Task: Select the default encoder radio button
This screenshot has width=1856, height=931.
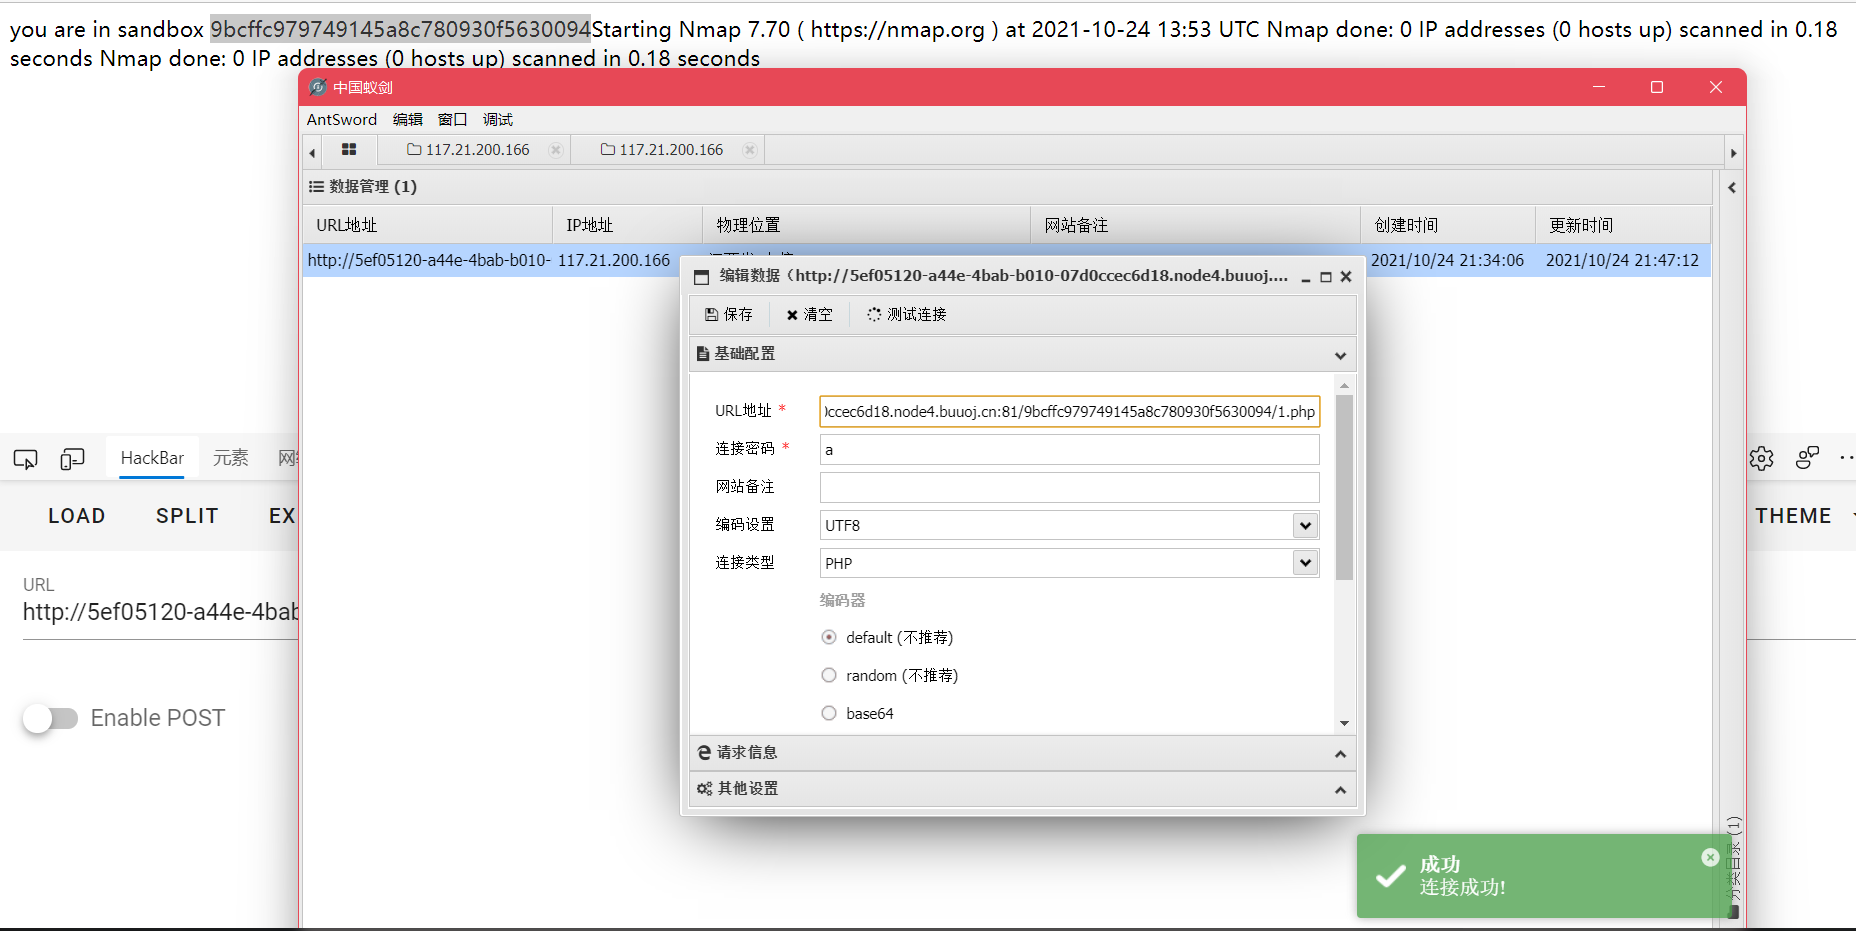Action: [x=829, y=637]
